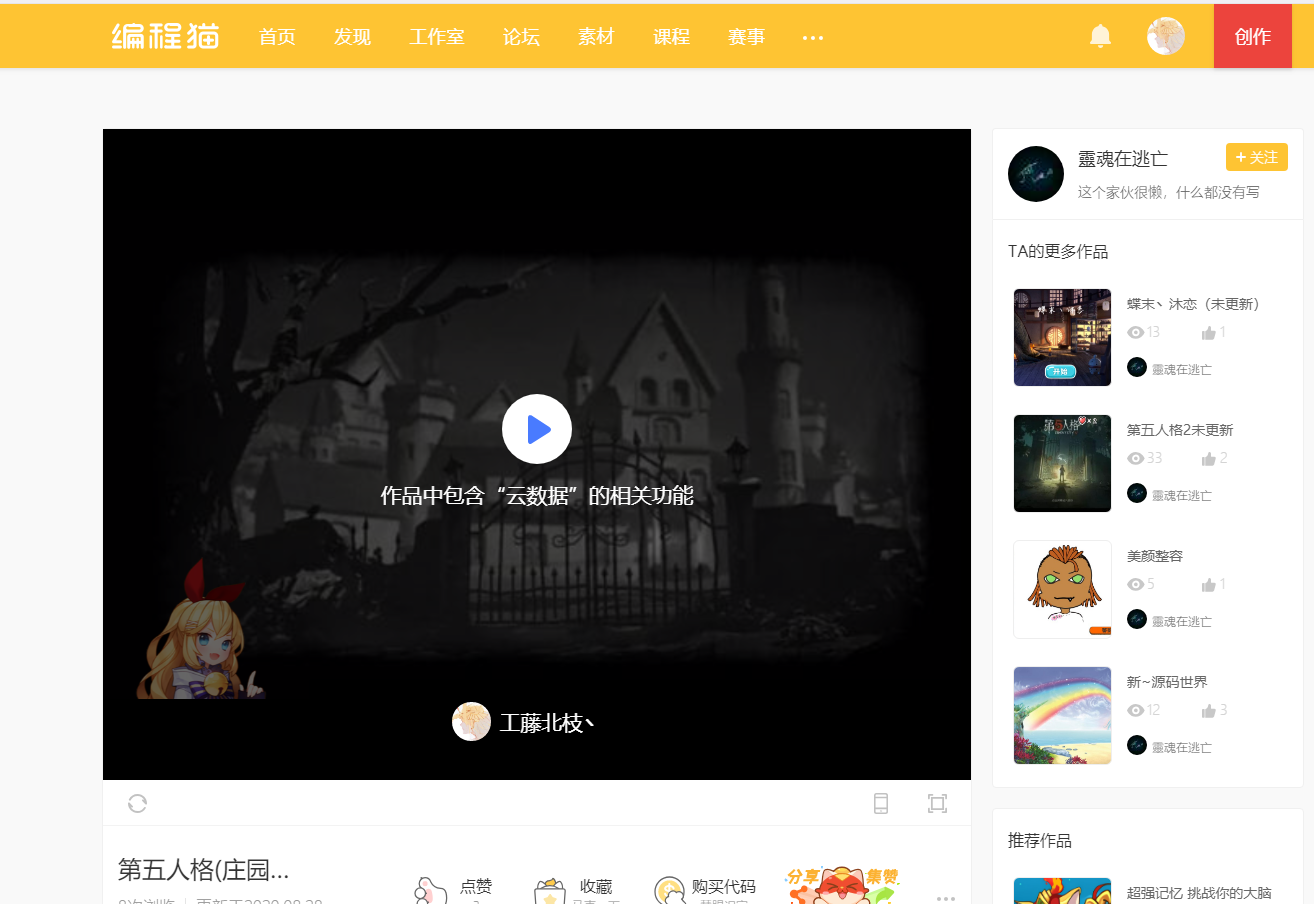Click the red 创作 button
The width and height of the screenshot is (1314, 904).
(x=1252, y=36)
